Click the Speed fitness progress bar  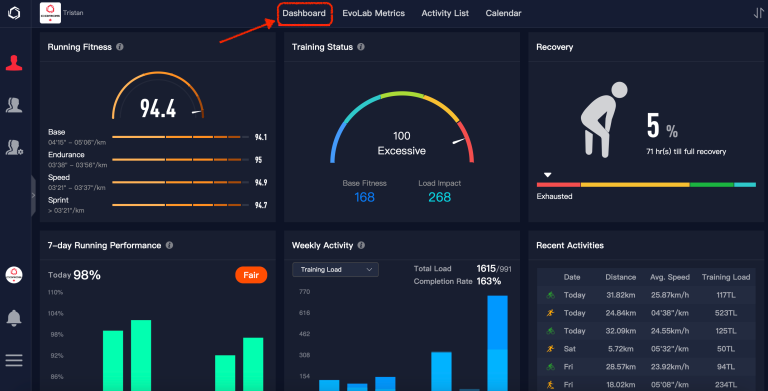tap(180, 182)
